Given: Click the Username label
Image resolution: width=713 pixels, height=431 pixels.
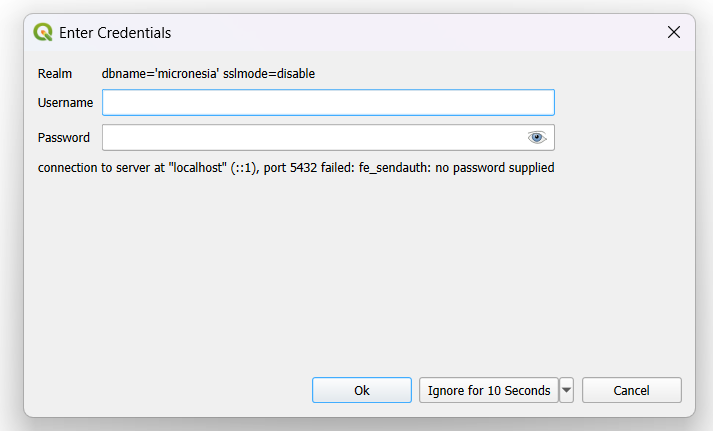Looking at the screenshot, I should tap(65, 103).
